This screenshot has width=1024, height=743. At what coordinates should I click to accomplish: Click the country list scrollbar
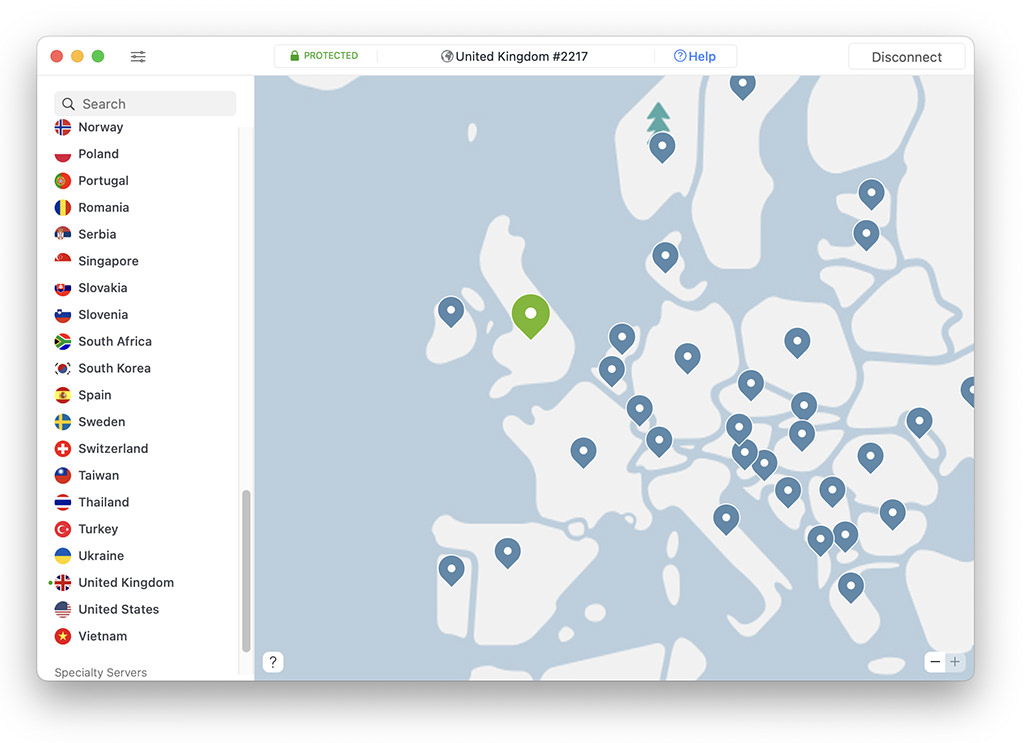pos(246,571)
